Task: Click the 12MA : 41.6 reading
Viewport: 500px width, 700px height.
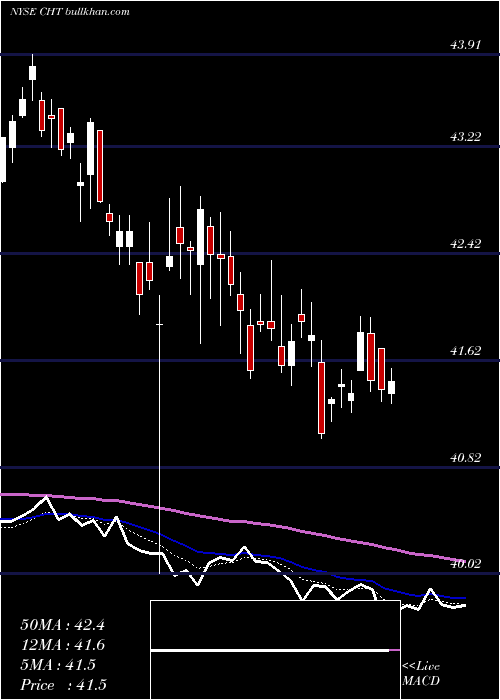Action: pos(62,645)
